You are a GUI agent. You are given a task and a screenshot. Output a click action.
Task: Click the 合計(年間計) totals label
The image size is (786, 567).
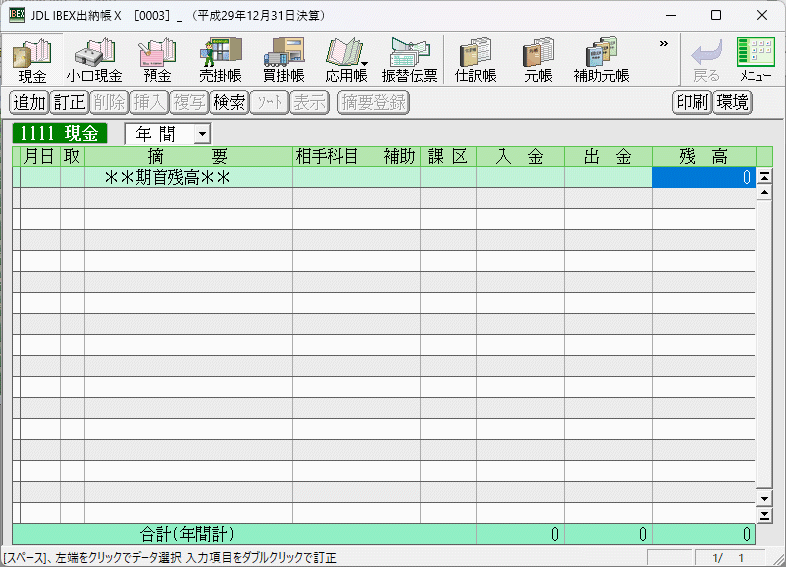(x=187, y=534)
